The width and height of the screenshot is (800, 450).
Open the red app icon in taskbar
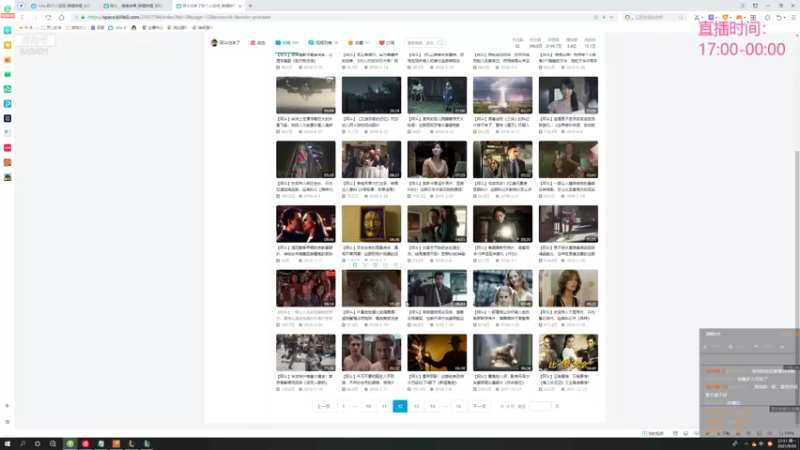pyautogui.click(x=85, y=444)
